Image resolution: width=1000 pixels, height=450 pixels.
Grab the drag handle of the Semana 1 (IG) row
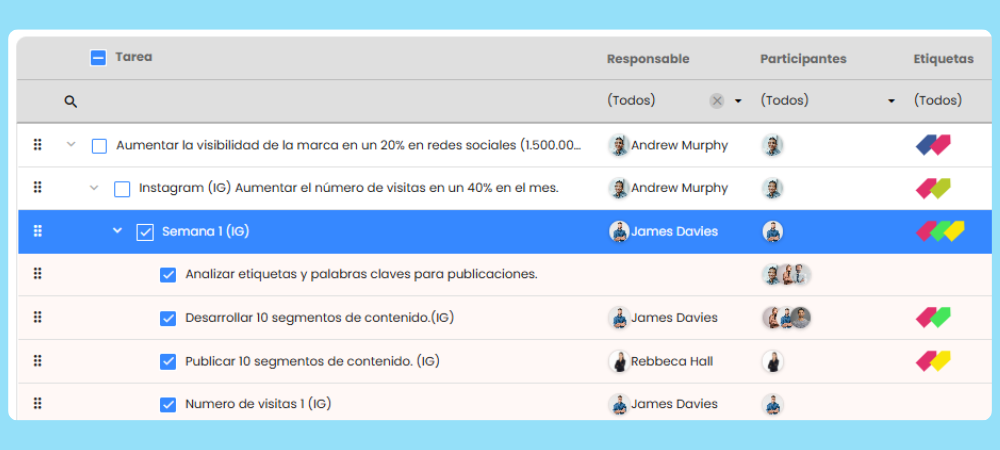[x=38, y=231]
